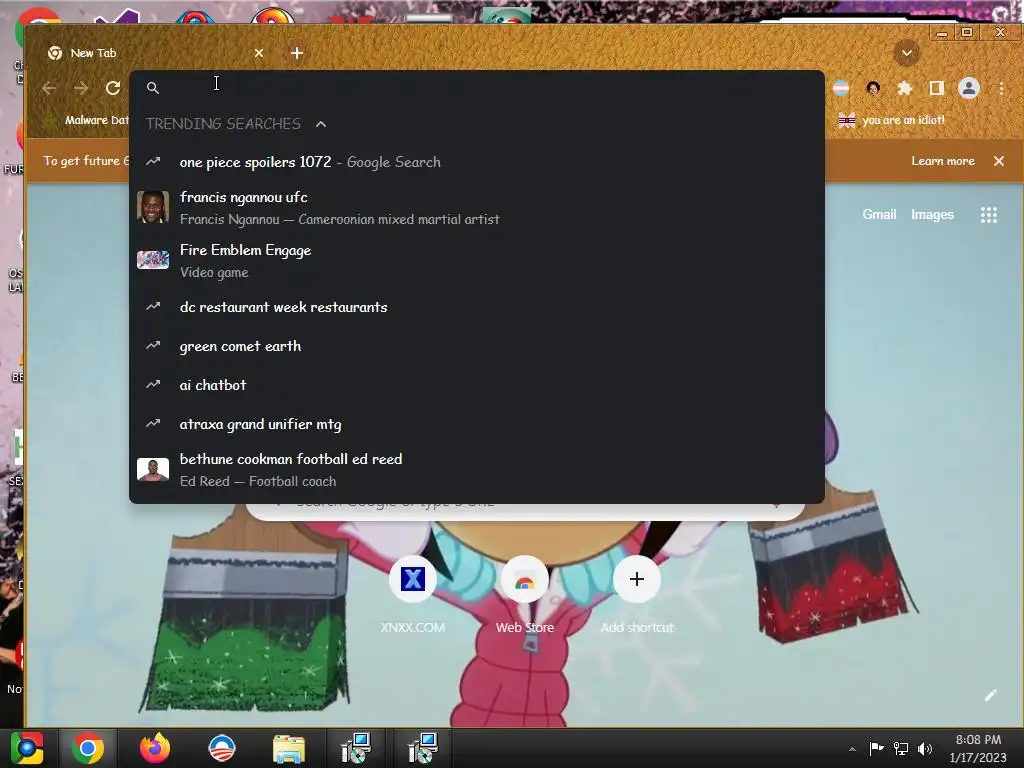Screen dimensions: 1024x768
Task: Collapse the Trending Searches section
Action: pyautogui.click(x=321, y=124)
